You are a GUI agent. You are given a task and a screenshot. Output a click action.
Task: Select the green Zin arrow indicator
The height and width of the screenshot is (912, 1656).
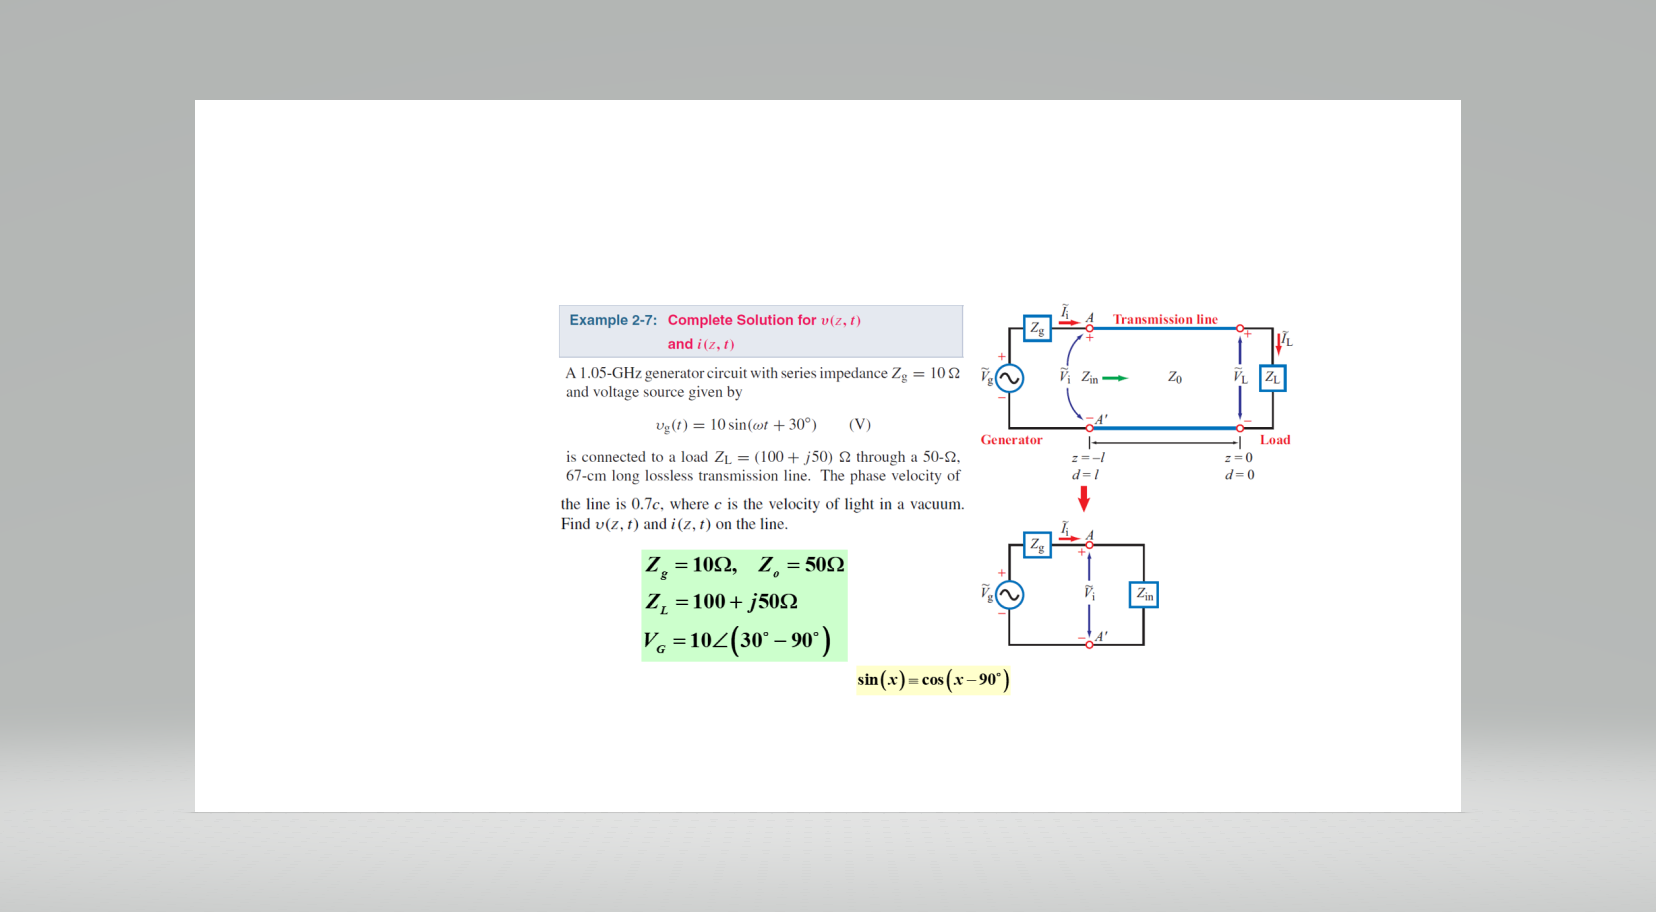(1114, 378)
